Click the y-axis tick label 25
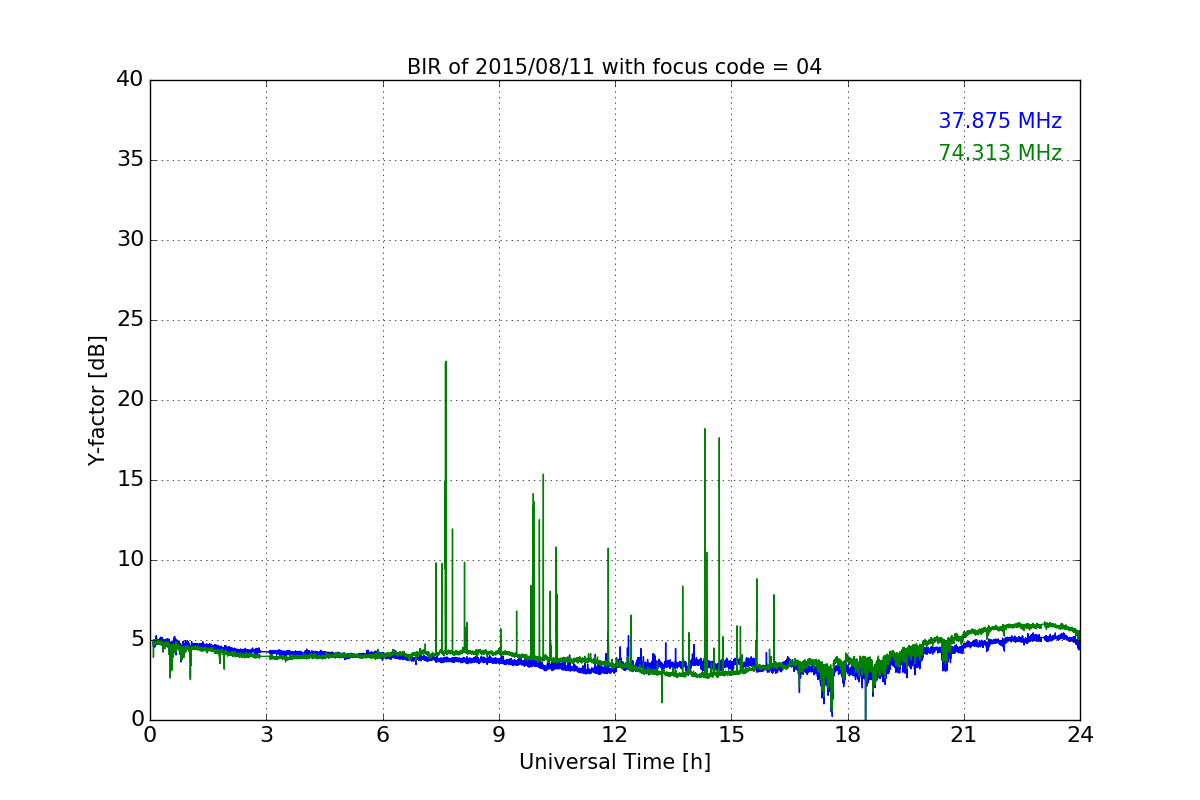1200x800 pixels. 130,320
